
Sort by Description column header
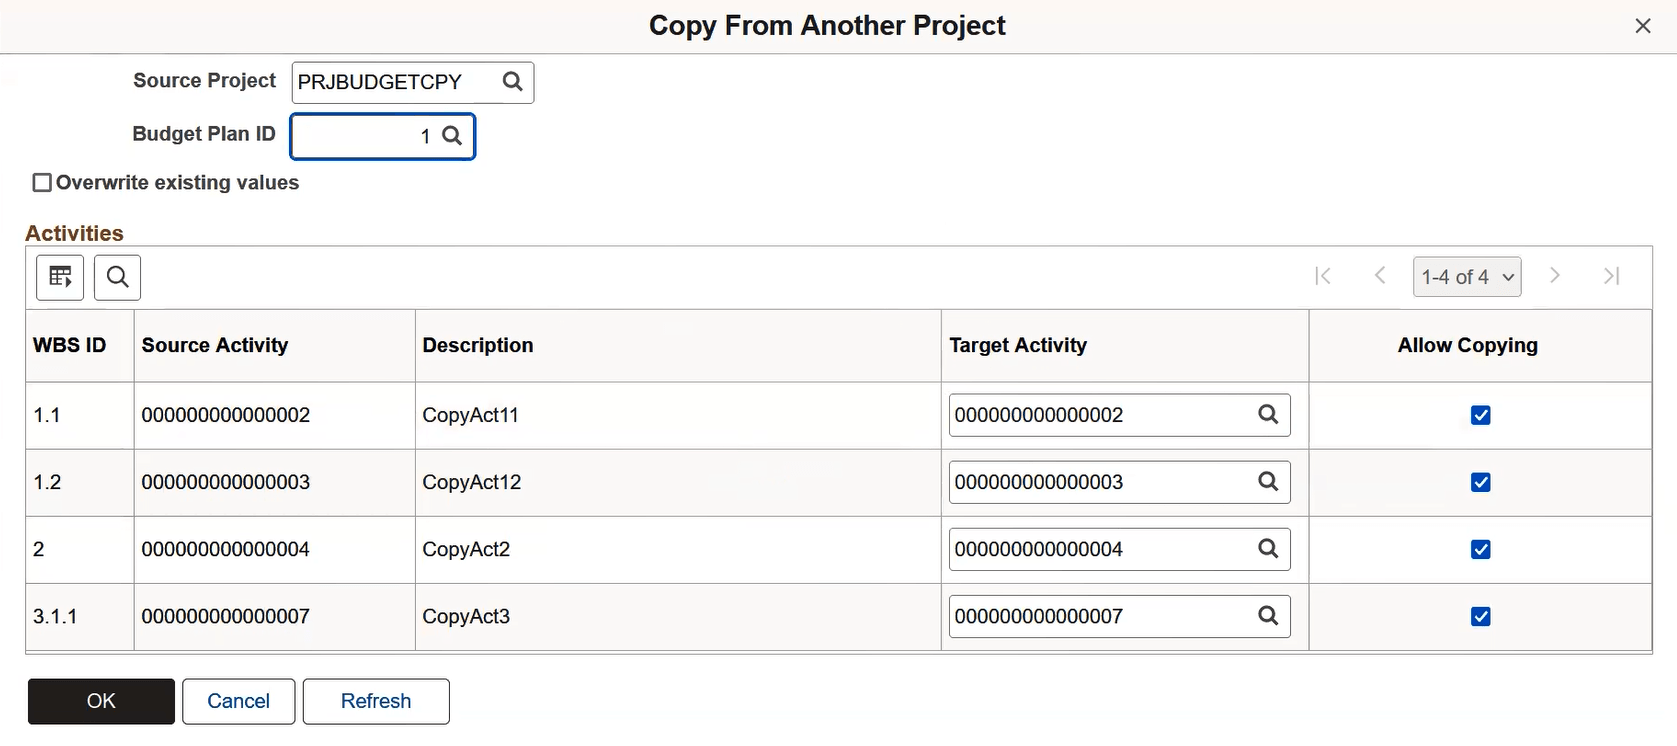click(x=478, y=345)
